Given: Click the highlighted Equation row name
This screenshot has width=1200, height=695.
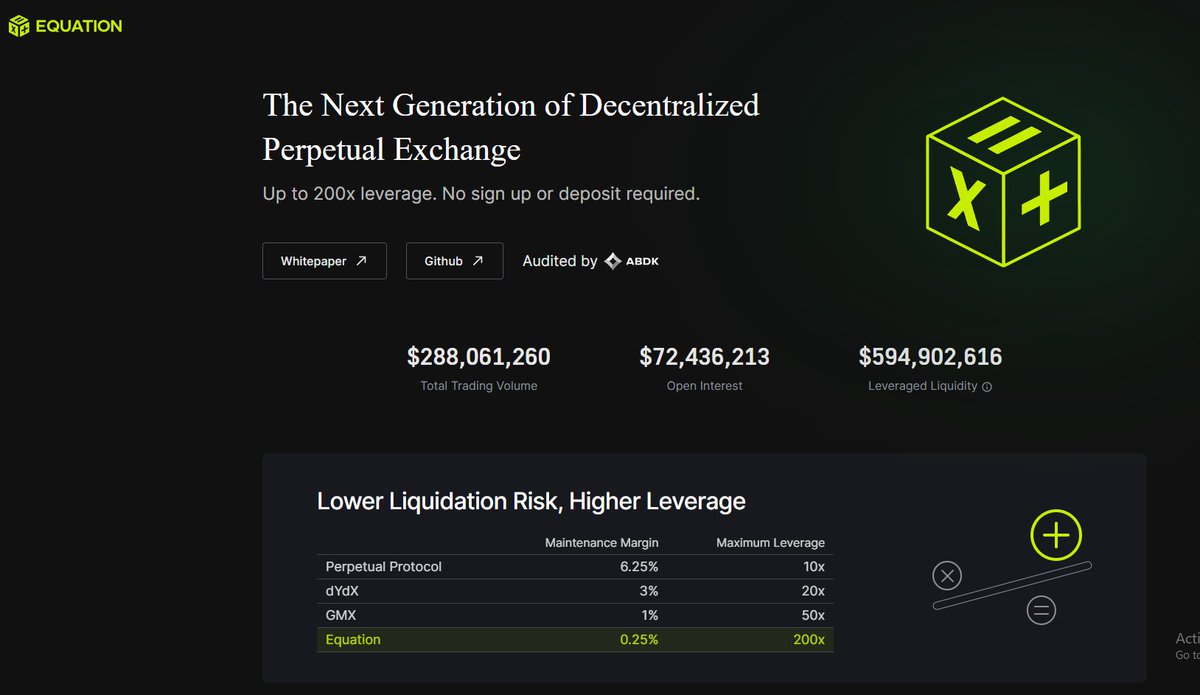Looking at the screenshot, I should pyautogui.click(x=353, y=640).
